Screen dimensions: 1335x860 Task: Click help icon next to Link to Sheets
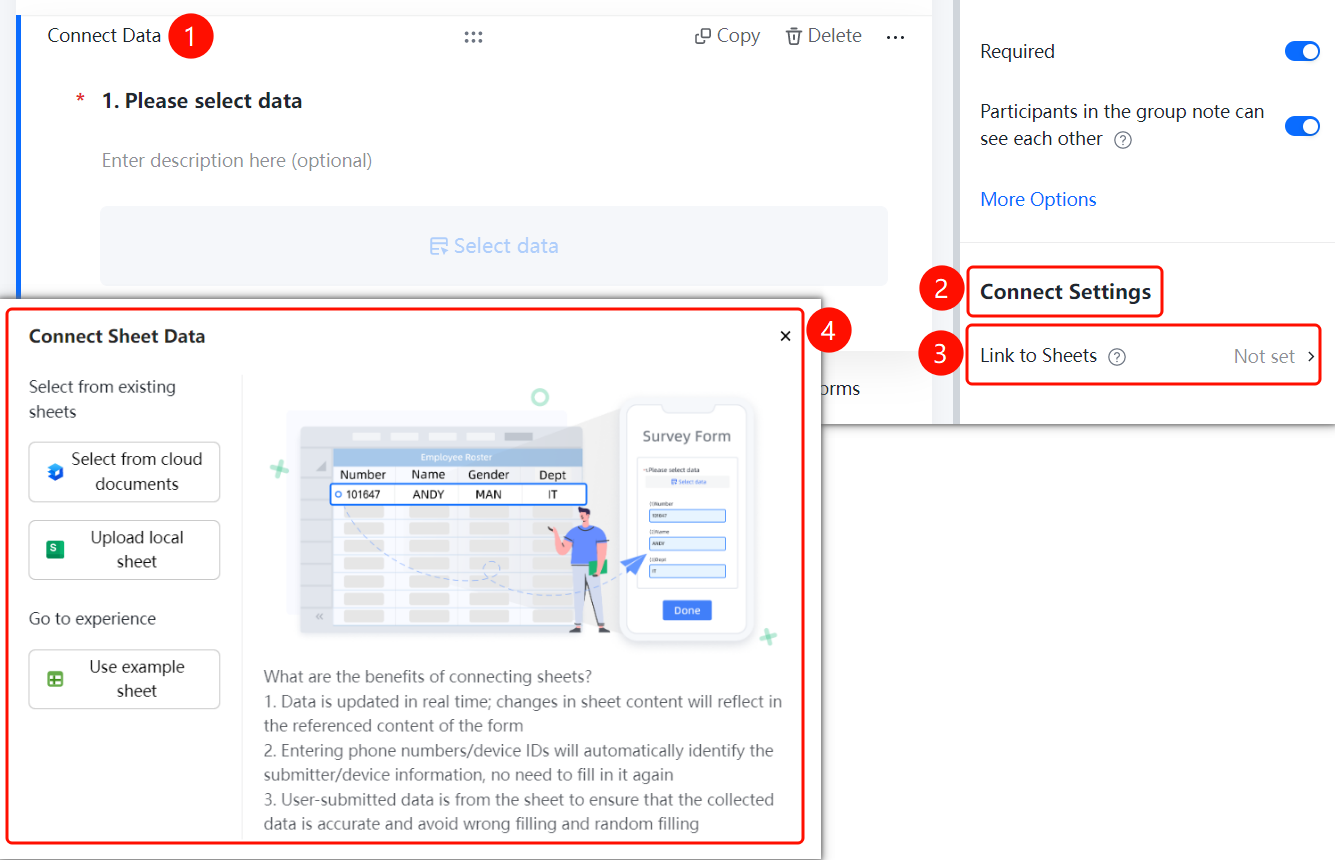pyautogui.click(x=1117, y=357)
